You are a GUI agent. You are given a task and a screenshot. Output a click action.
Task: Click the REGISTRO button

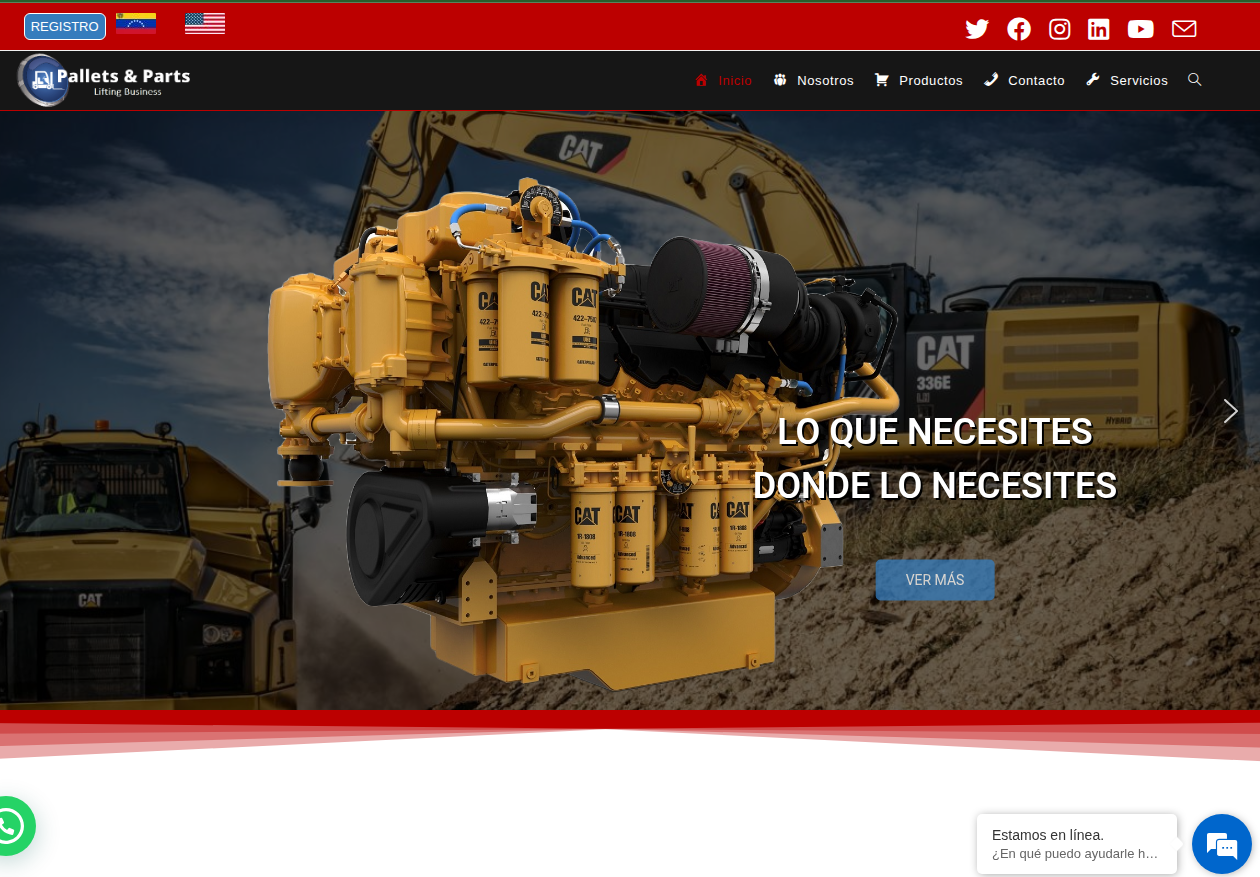click(x=65, y=26)
